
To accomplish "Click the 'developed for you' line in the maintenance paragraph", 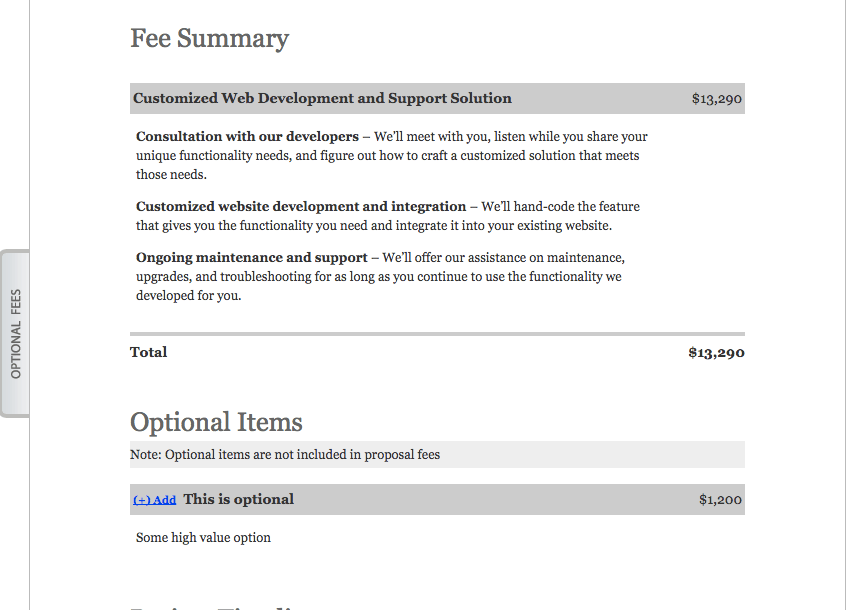I will 188,295.
